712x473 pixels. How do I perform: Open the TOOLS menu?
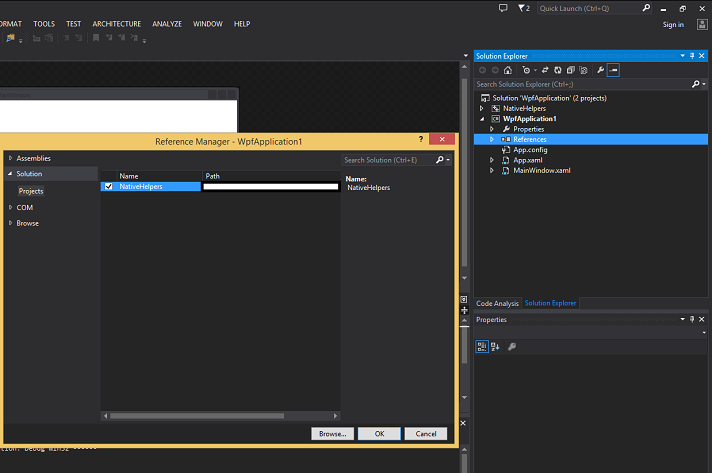point(44,24)
